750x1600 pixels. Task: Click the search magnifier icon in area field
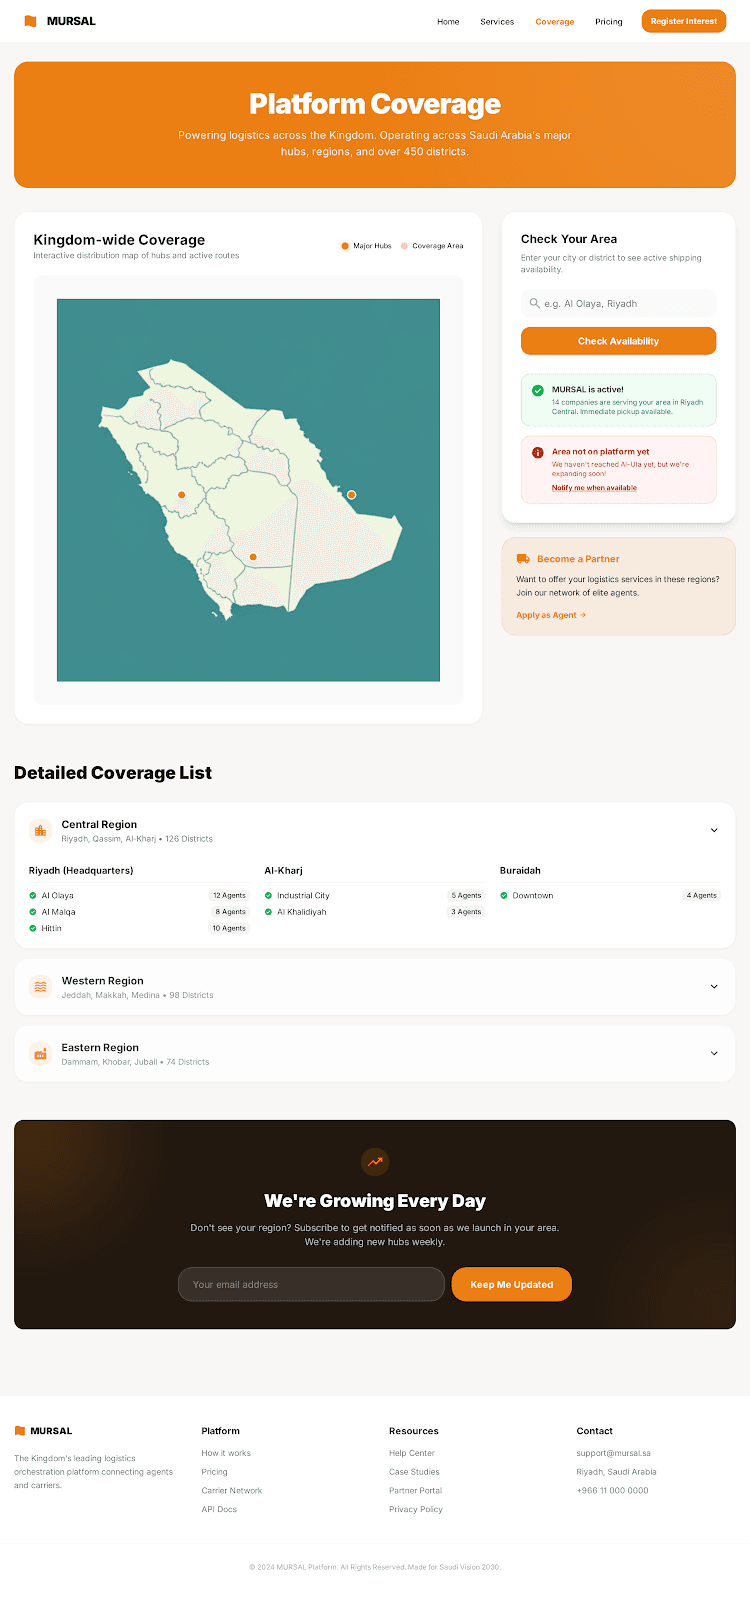tap(534, 303)
